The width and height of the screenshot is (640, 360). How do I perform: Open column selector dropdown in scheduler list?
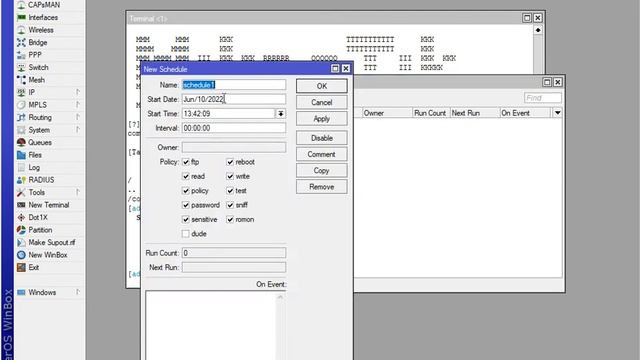tap(558, 113)
